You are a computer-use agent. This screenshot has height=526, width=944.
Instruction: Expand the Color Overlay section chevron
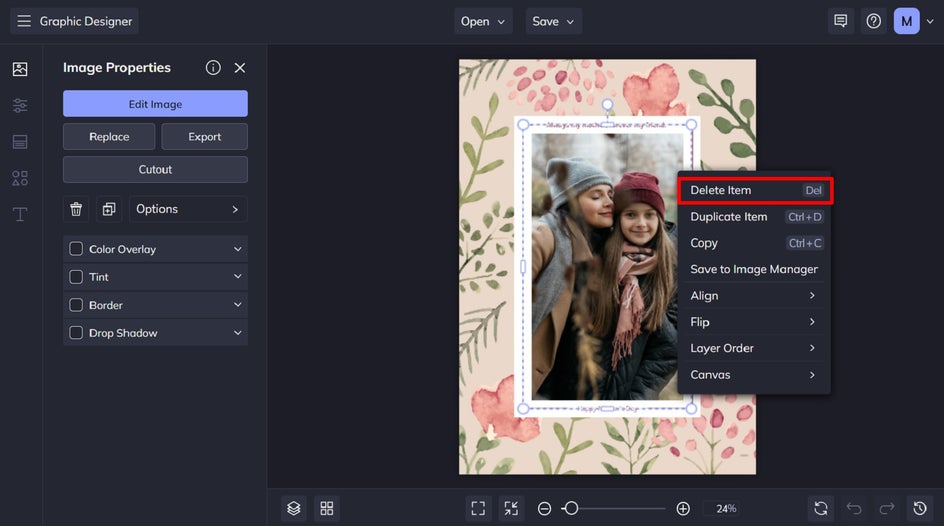238,249
